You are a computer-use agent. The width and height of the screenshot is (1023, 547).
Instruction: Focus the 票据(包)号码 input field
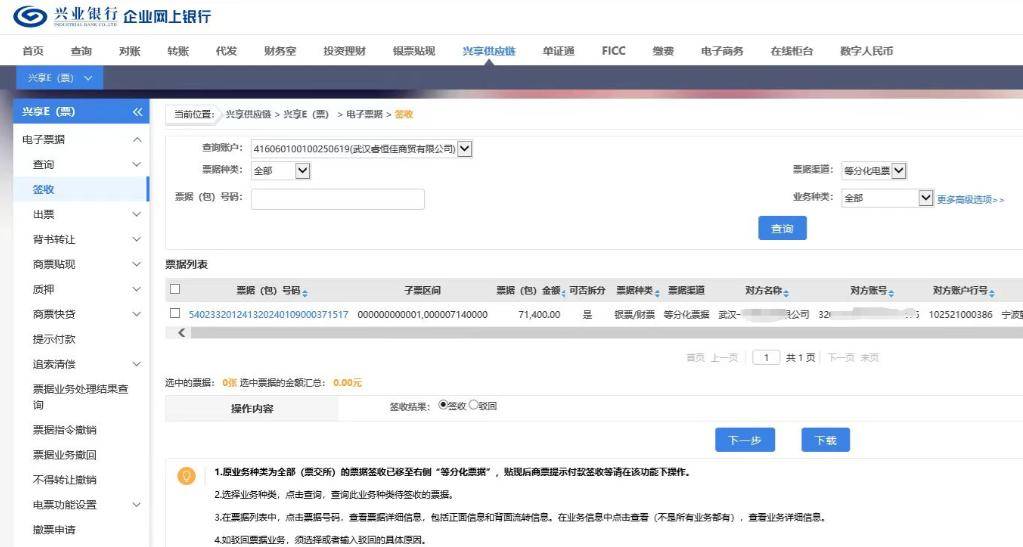click(x=337, y=199)
